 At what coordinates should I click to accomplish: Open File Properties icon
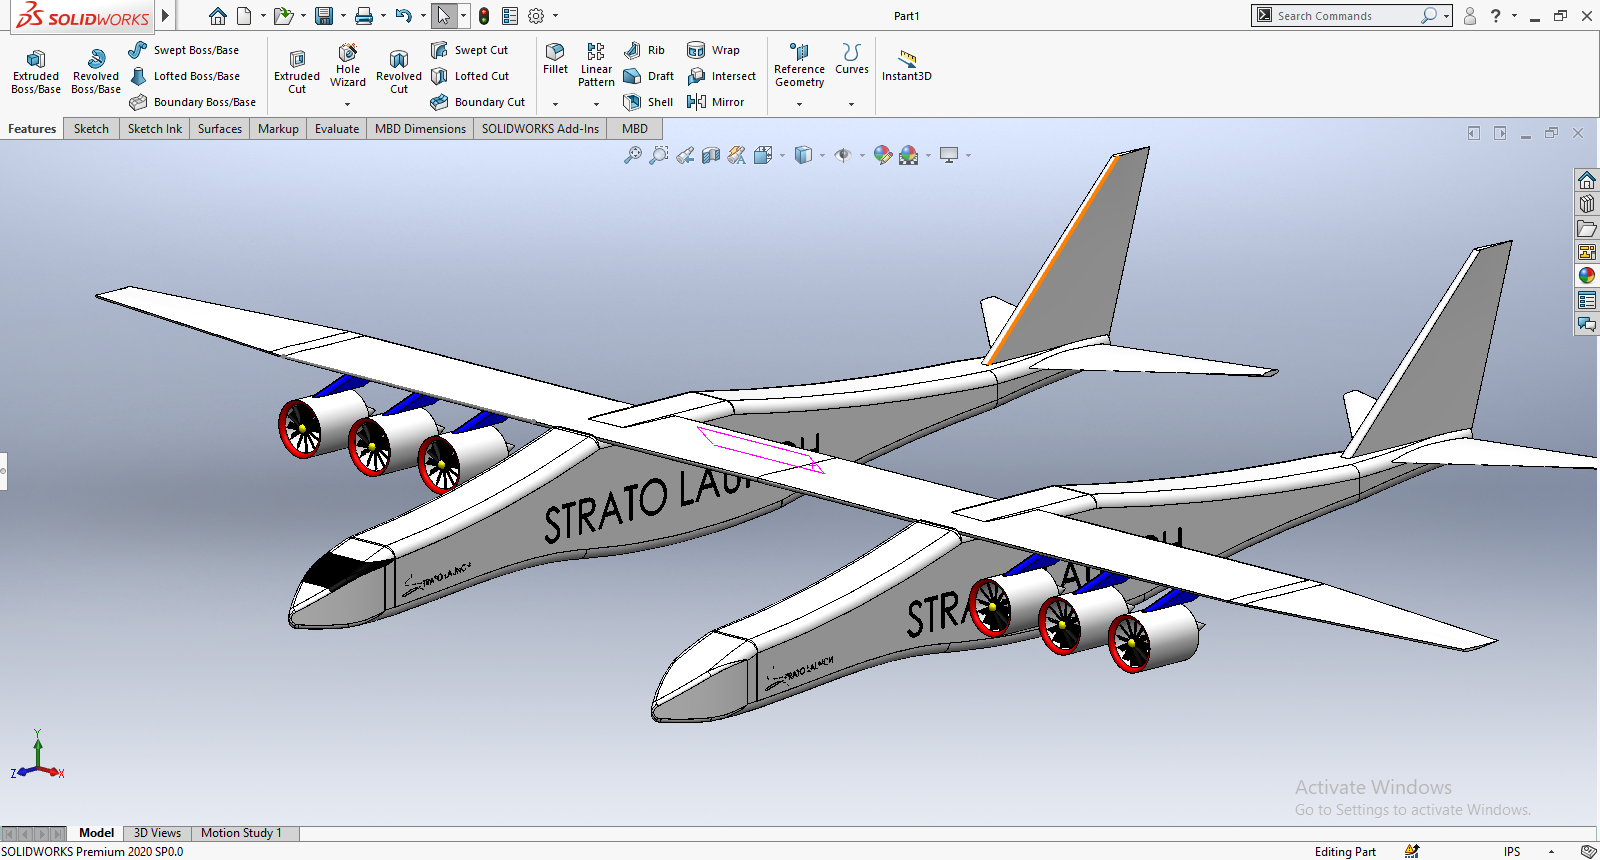[510, 16]
